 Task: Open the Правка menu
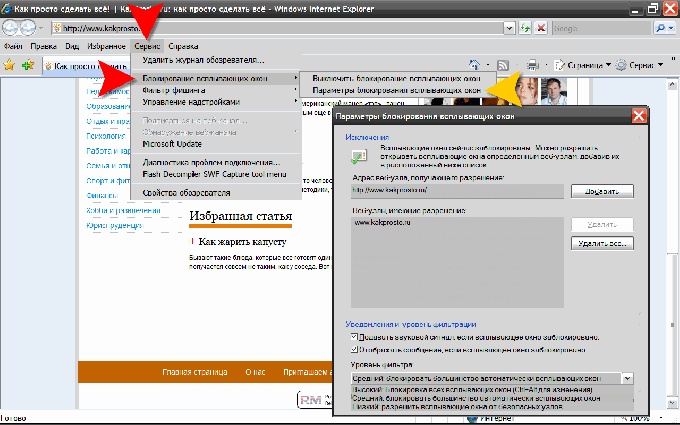43,46
